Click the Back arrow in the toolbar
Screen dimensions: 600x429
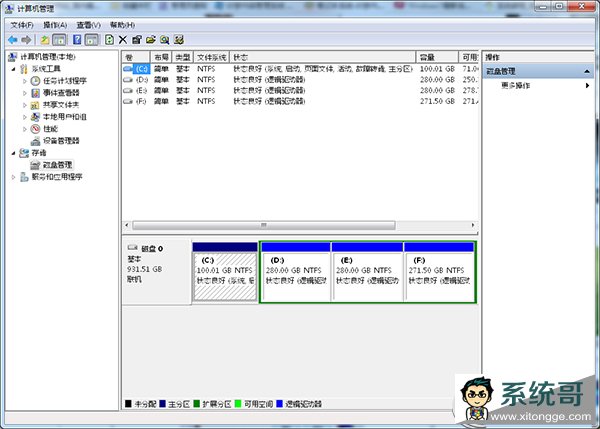point(13,39)
